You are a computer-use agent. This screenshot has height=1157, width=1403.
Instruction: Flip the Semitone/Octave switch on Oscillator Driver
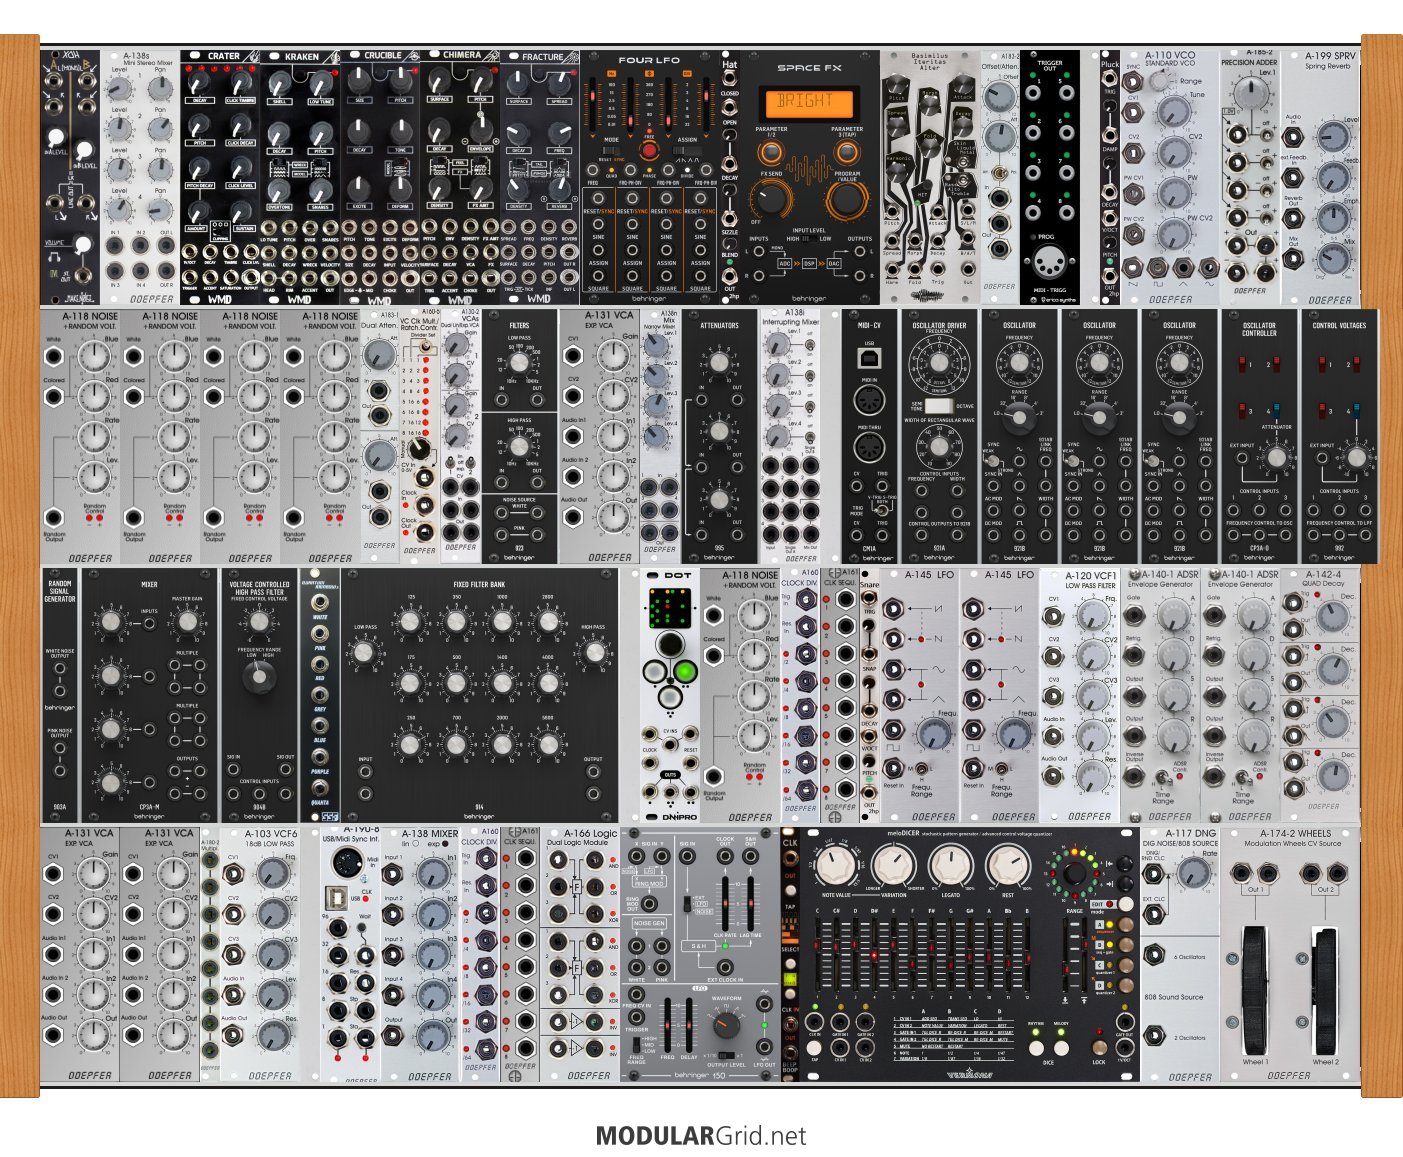tap(939, 406)
